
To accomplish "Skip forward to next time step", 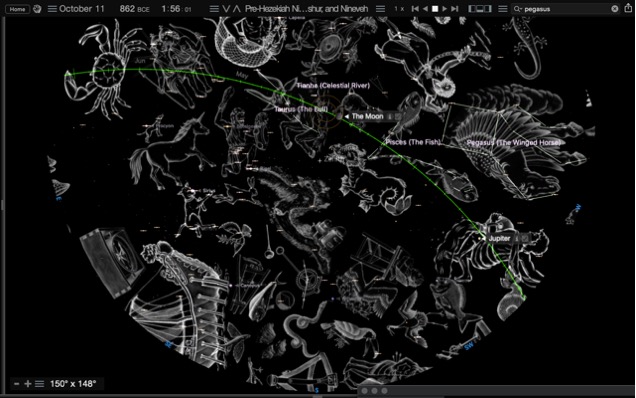I will click(x=455, y=9).
